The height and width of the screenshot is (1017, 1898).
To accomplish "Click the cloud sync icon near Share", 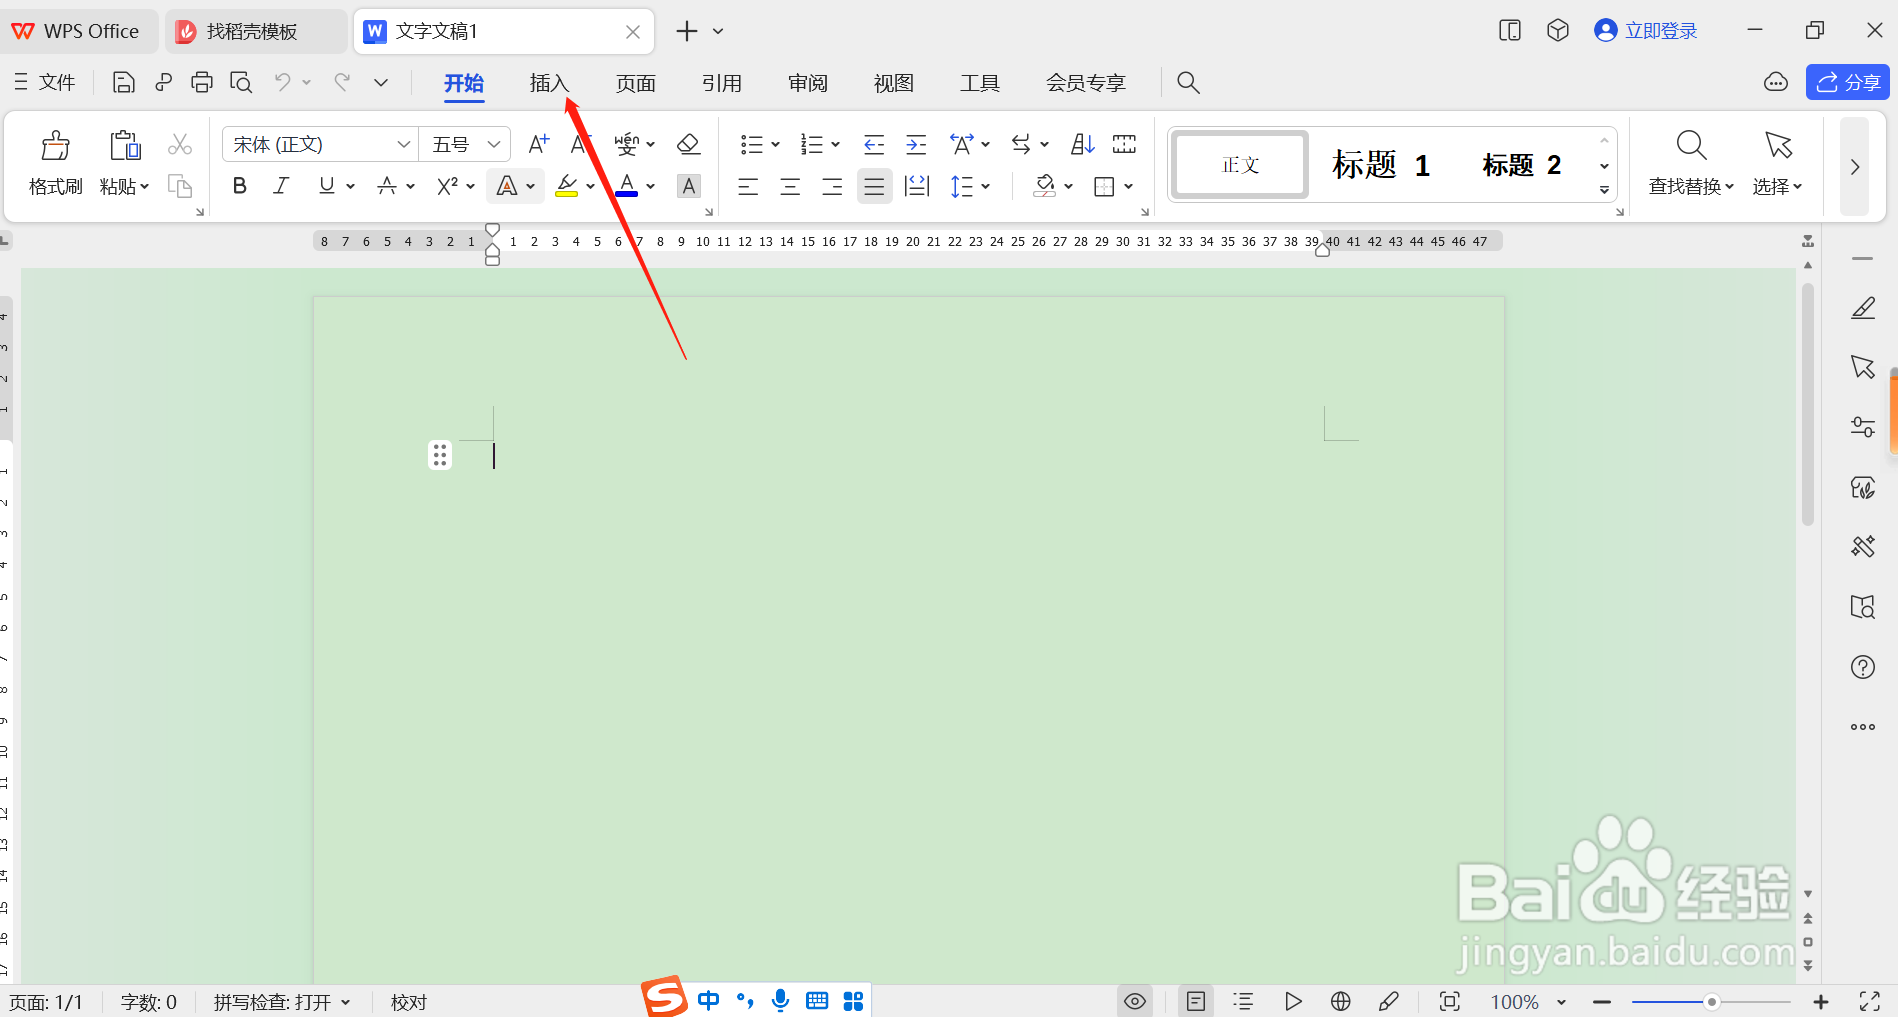I will point(1776,83).
